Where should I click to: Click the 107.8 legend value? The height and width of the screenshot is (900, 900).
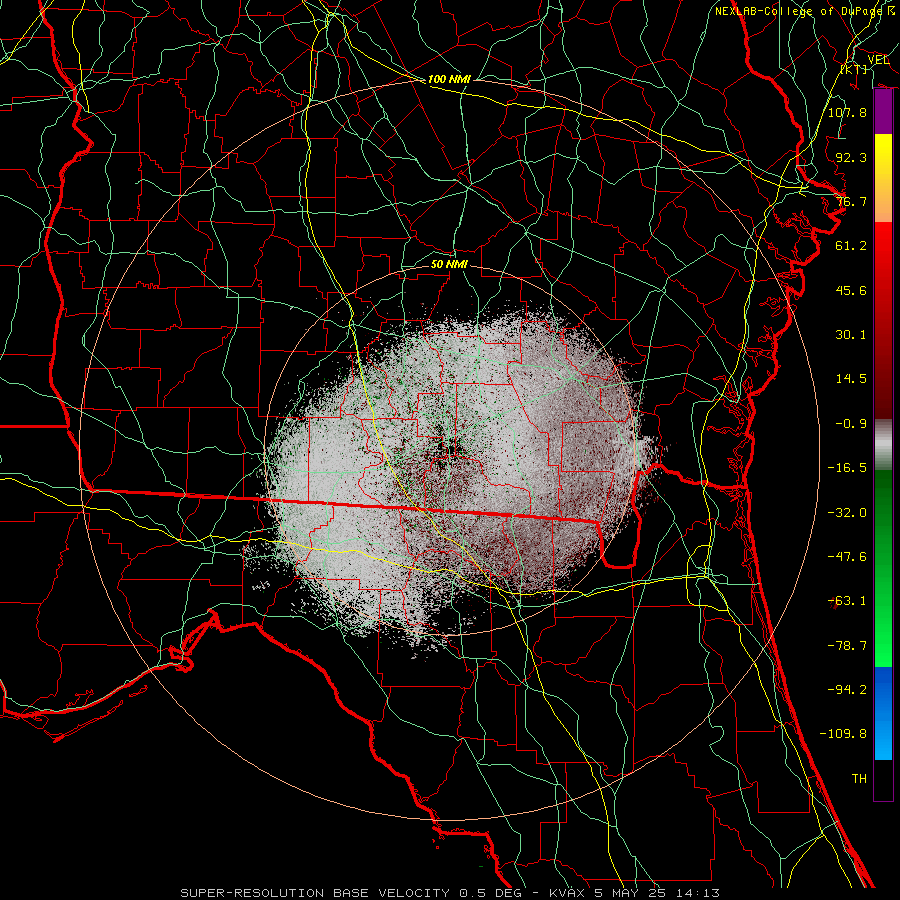click(x=847, y=112)
